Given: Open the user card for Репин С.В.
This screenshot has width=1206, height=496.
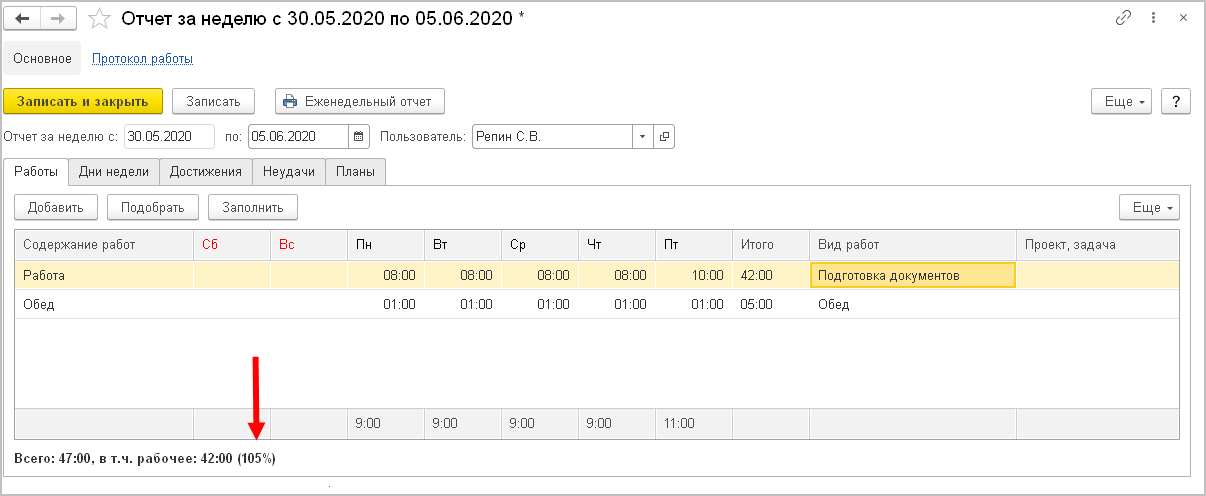Looking at the screenshot, I should (x=664, y=136).
